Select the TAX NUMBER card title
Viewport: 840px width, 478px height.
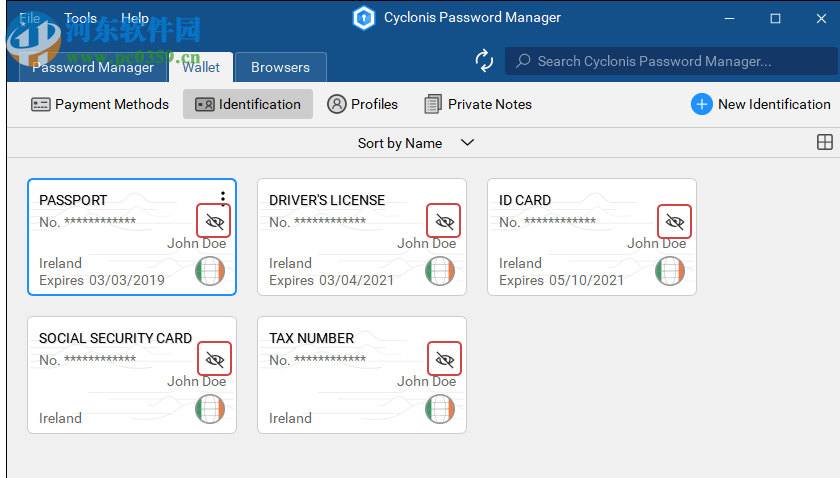click(x=311, y=338)
